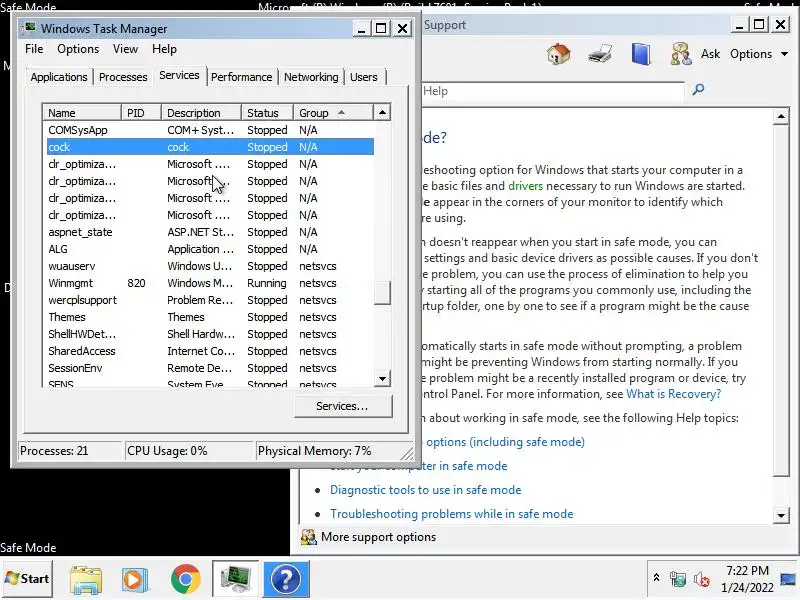Screen dimensions: 800x600
Task: Click the muted volume tray icon
Action: (702, 580)
